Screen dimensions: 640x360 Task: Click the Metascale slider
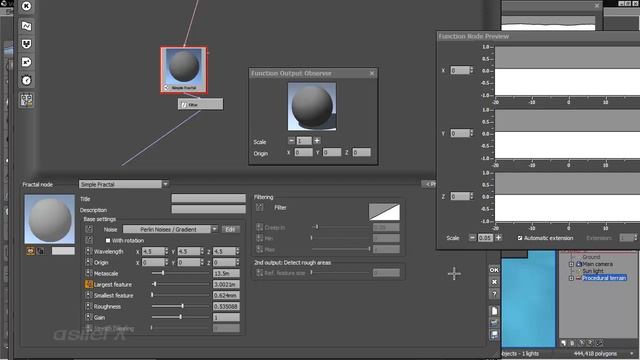180,273
